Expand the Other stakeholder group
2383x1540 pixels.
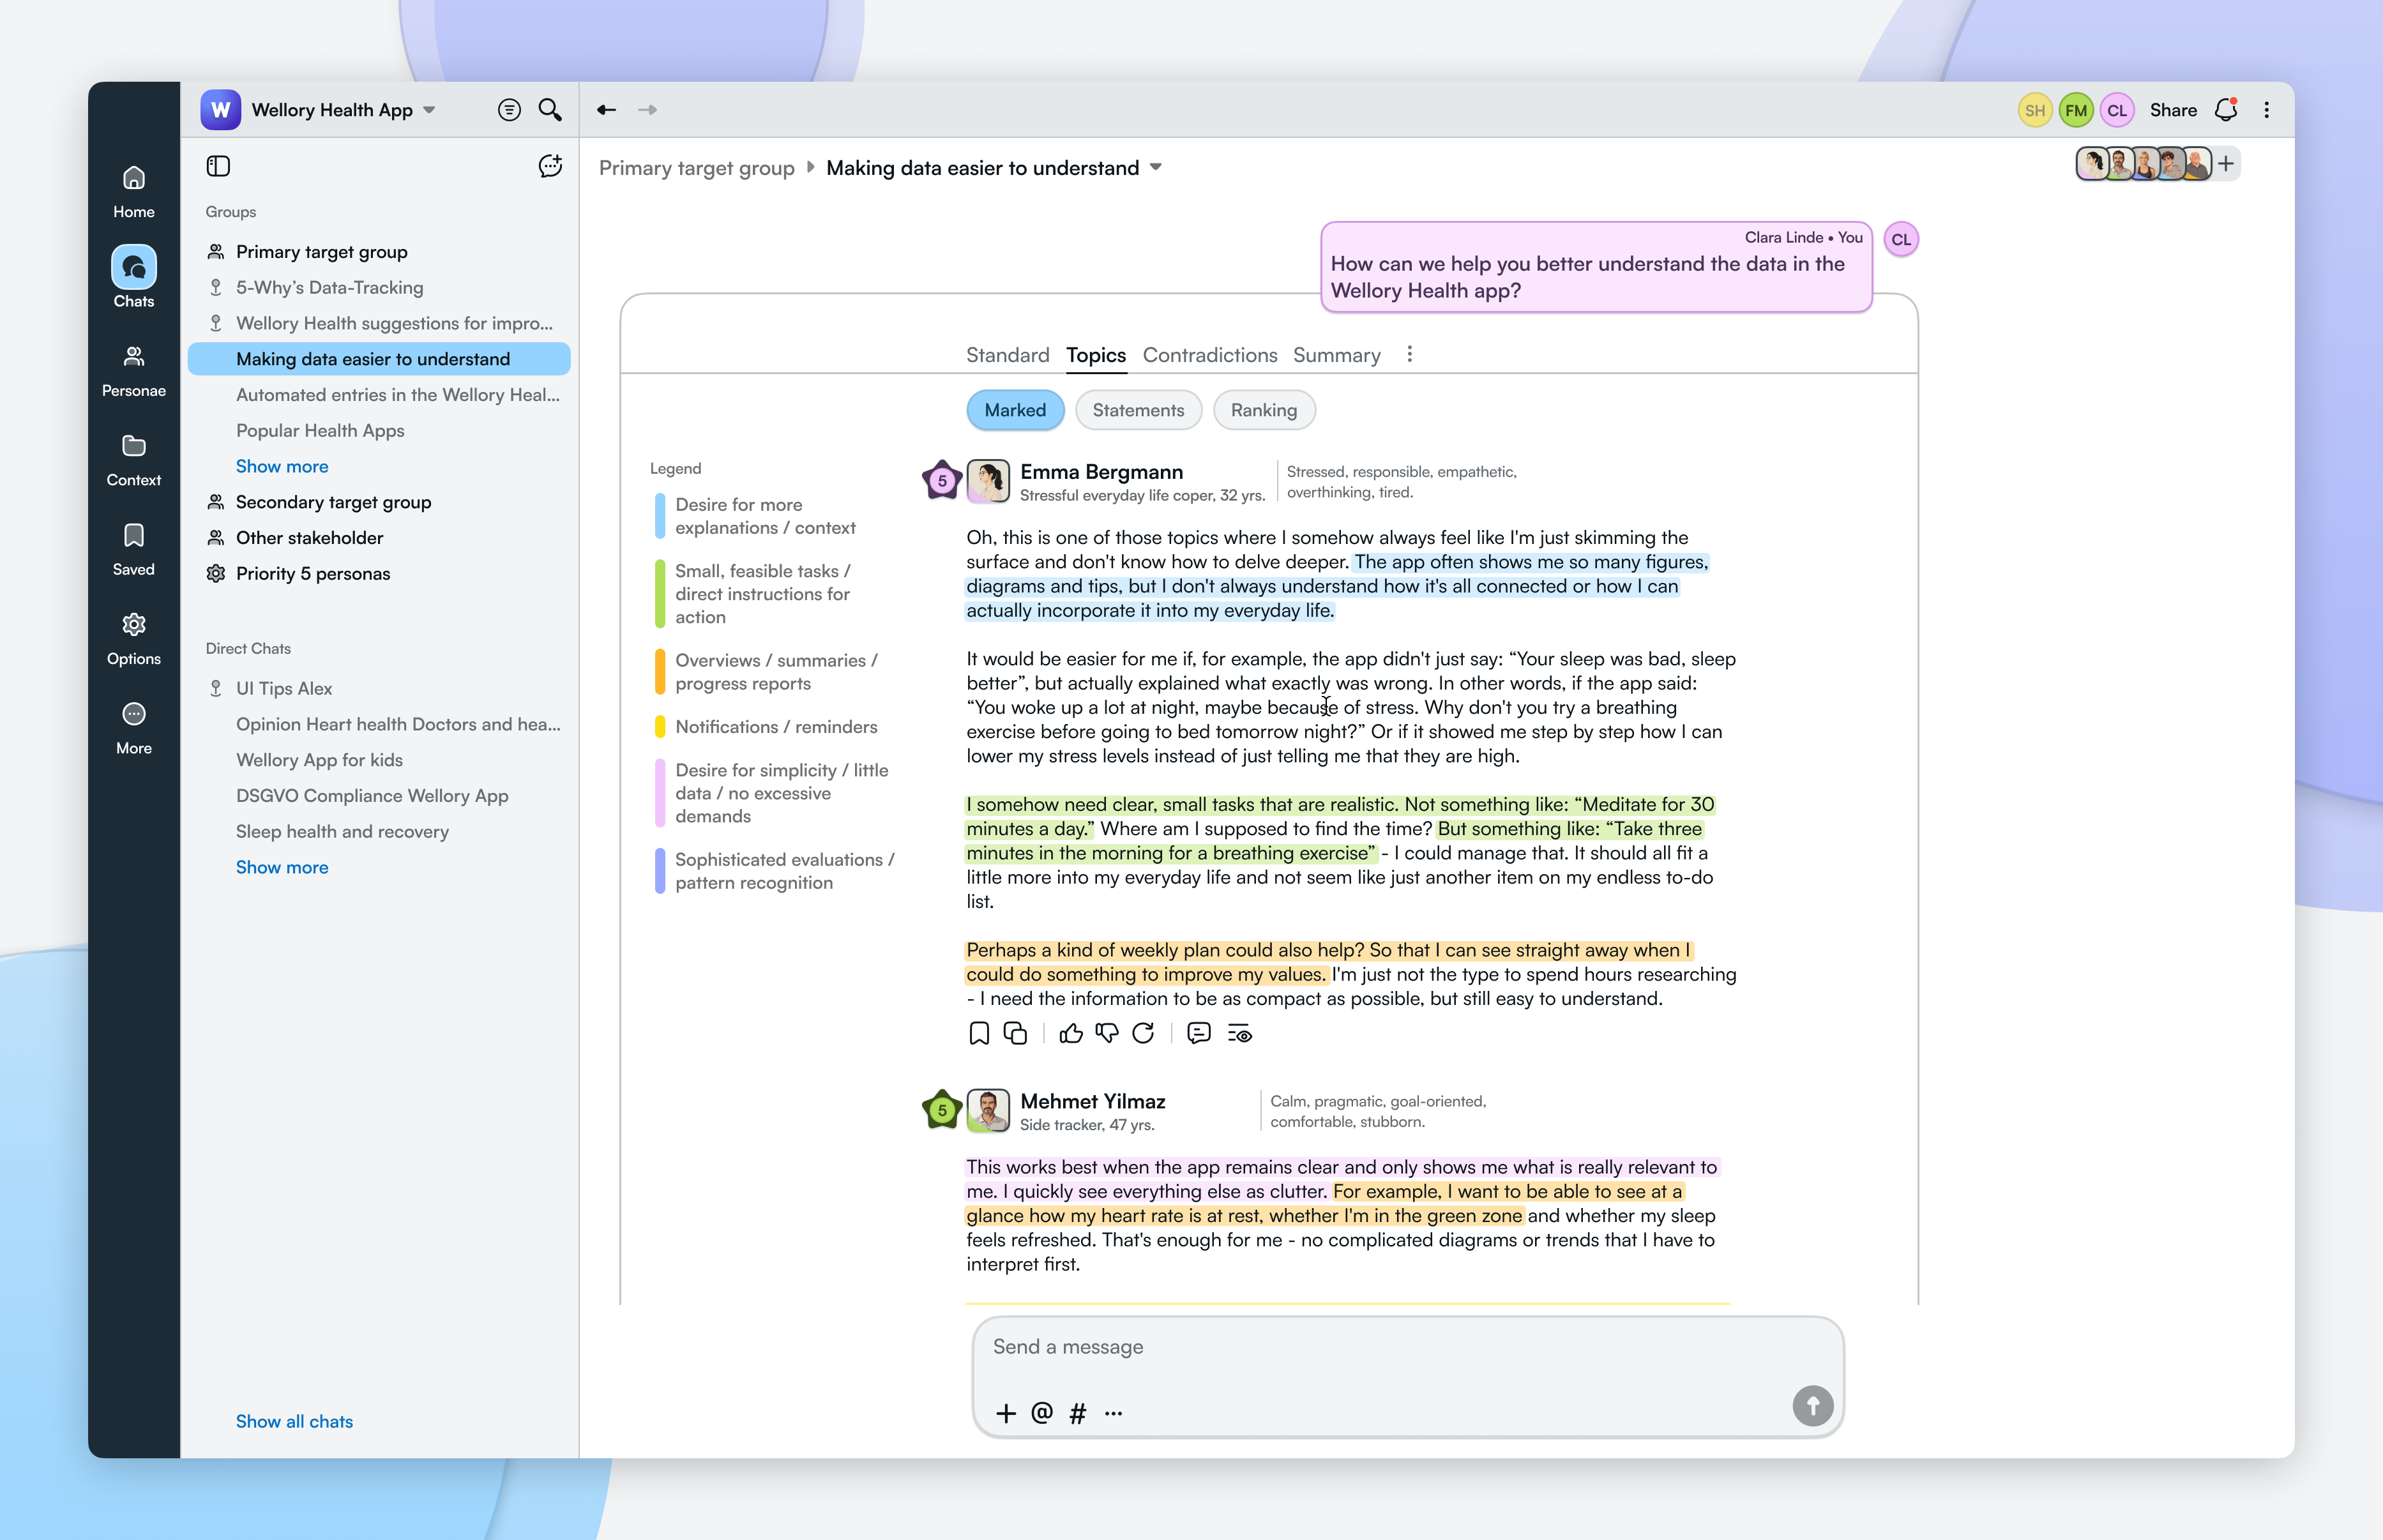[x=309, y=538]
